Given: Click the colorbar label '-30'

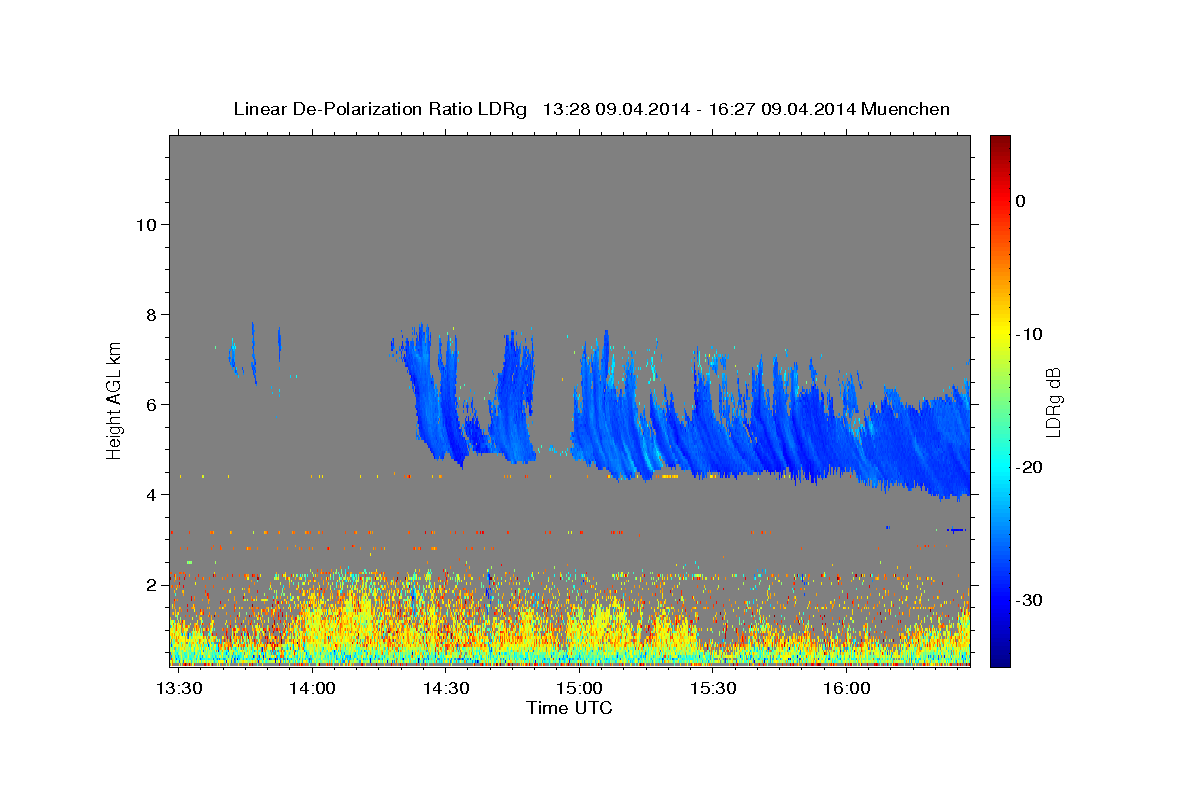Looking at the screenshot, I should (1029, 600).
